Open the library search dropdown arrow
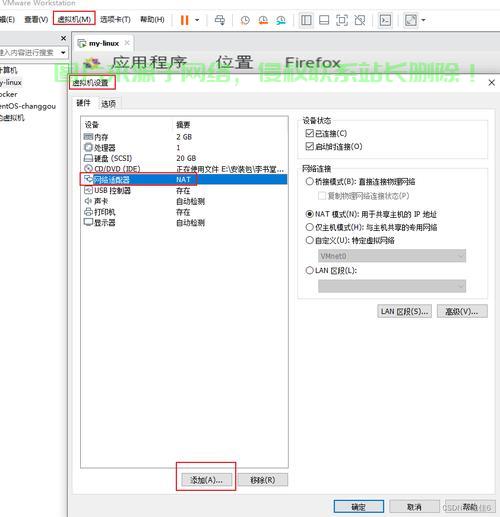 click(x=63, y=53)
